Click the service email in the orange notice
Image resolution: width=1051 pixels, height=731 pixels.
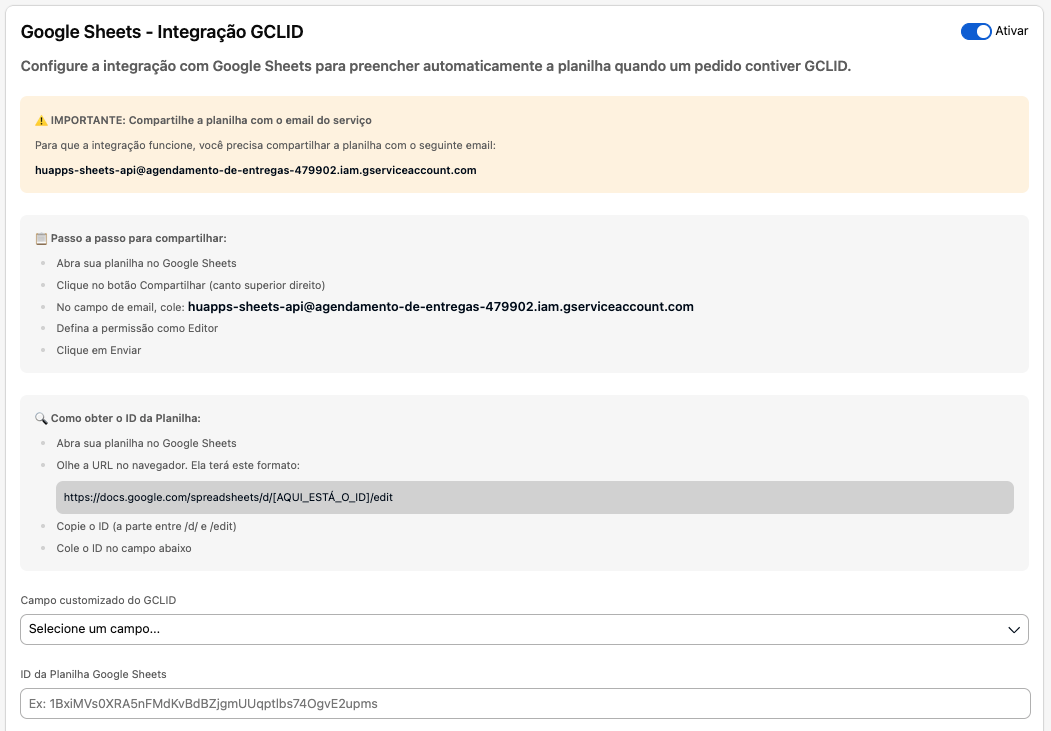255,170
